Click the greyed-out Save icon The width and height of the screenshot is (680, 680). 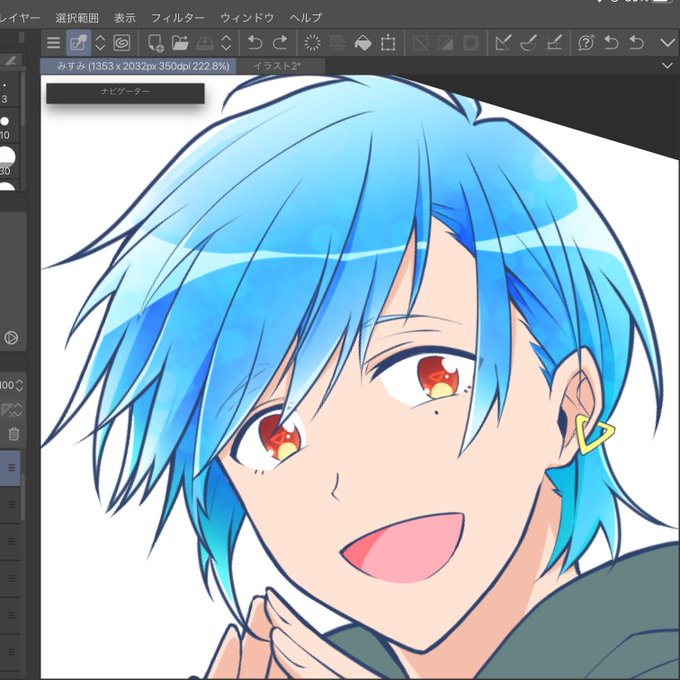[x=206, y=42]
